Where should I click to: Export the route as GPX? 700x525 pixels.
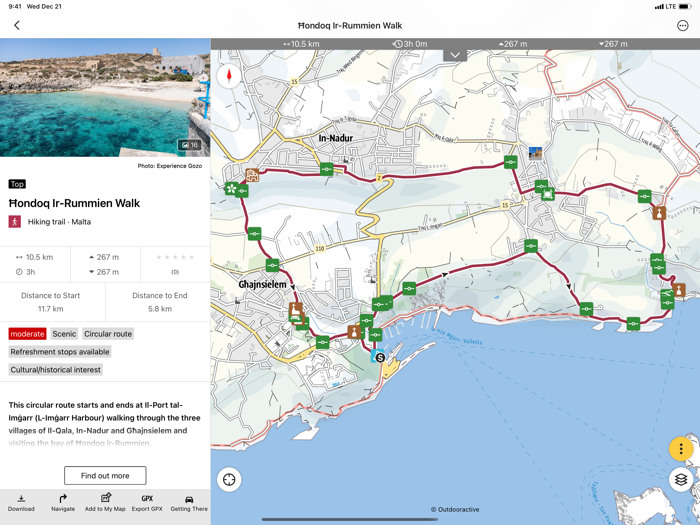pyautogui.click(x=147, y=503)
